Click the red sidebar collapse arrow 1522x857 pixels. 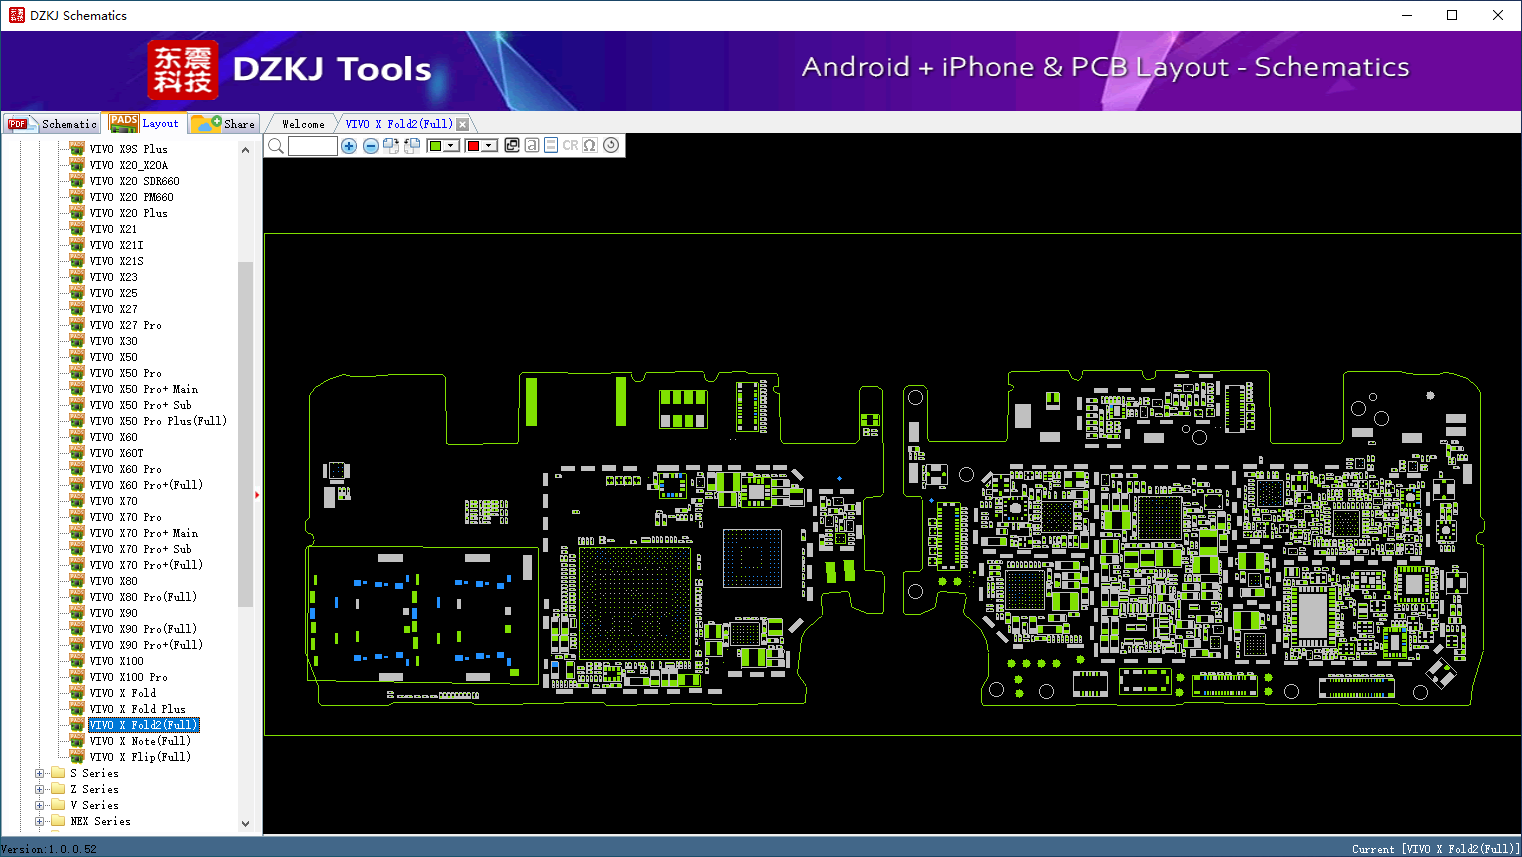pos(257,494)
